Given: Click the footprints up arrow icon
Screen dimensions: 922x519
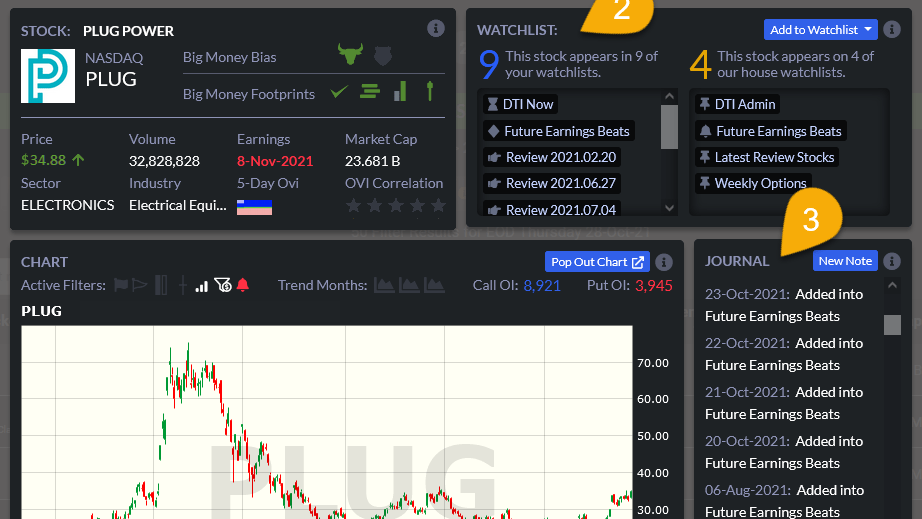Looking at the screenshot, I should click(x=430, y=91).
